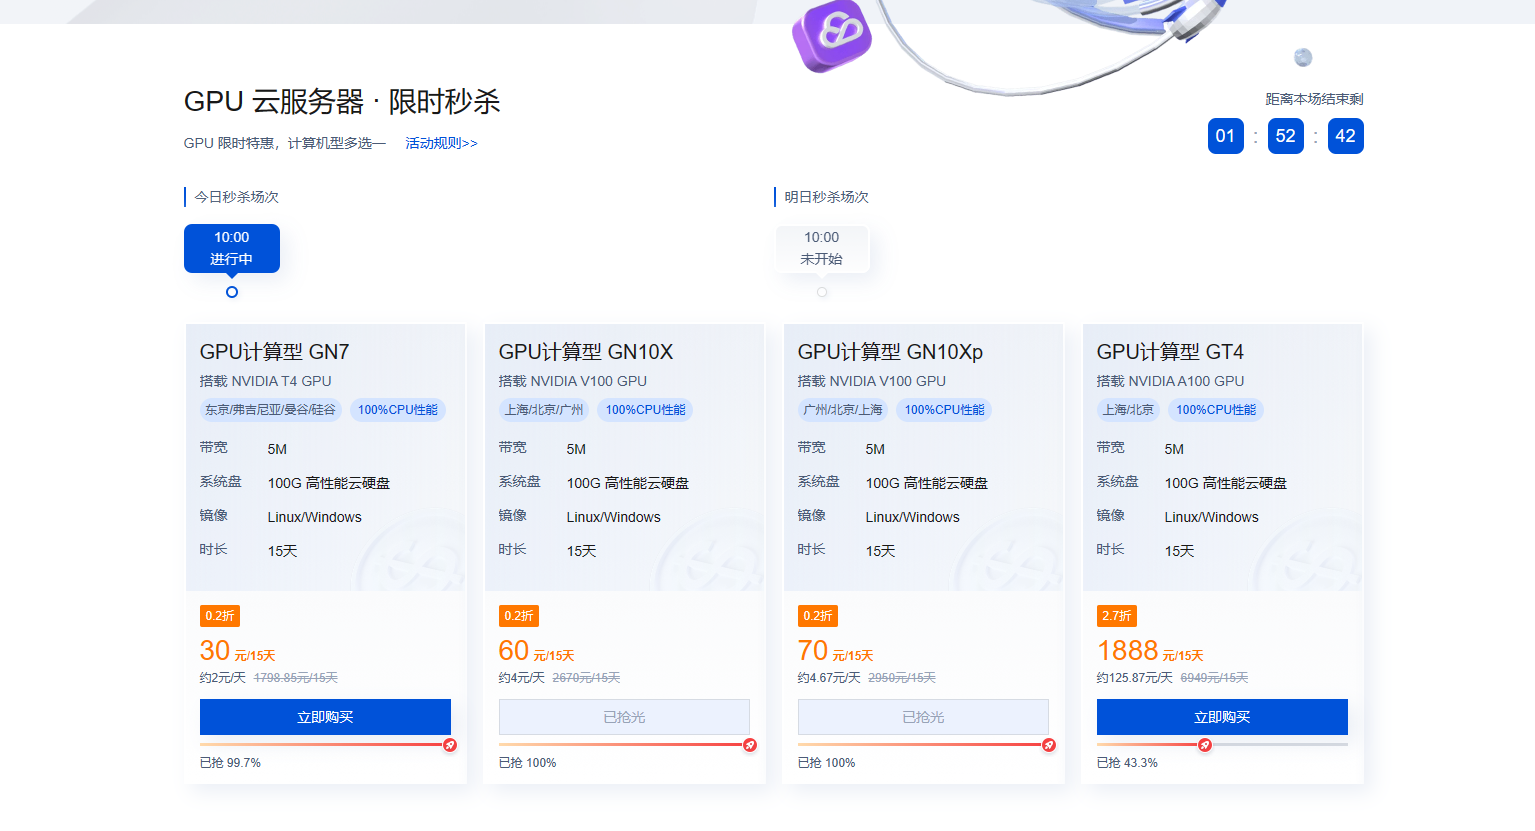Open the 活动规则>> link

tap(441, 143)
